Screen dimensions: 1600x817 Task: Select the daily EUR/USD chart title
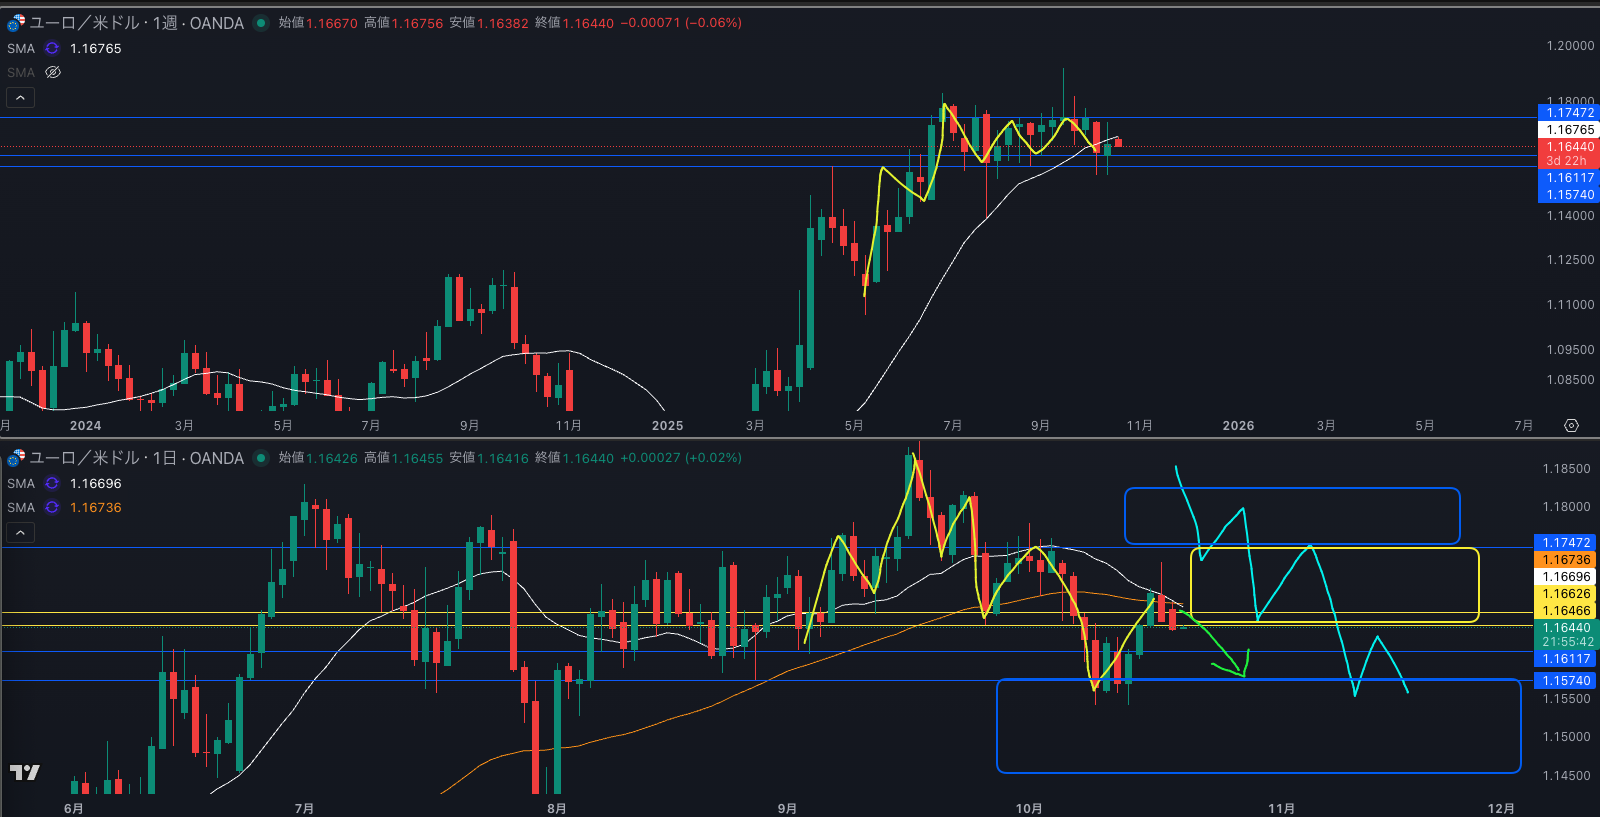pos(136,458)
